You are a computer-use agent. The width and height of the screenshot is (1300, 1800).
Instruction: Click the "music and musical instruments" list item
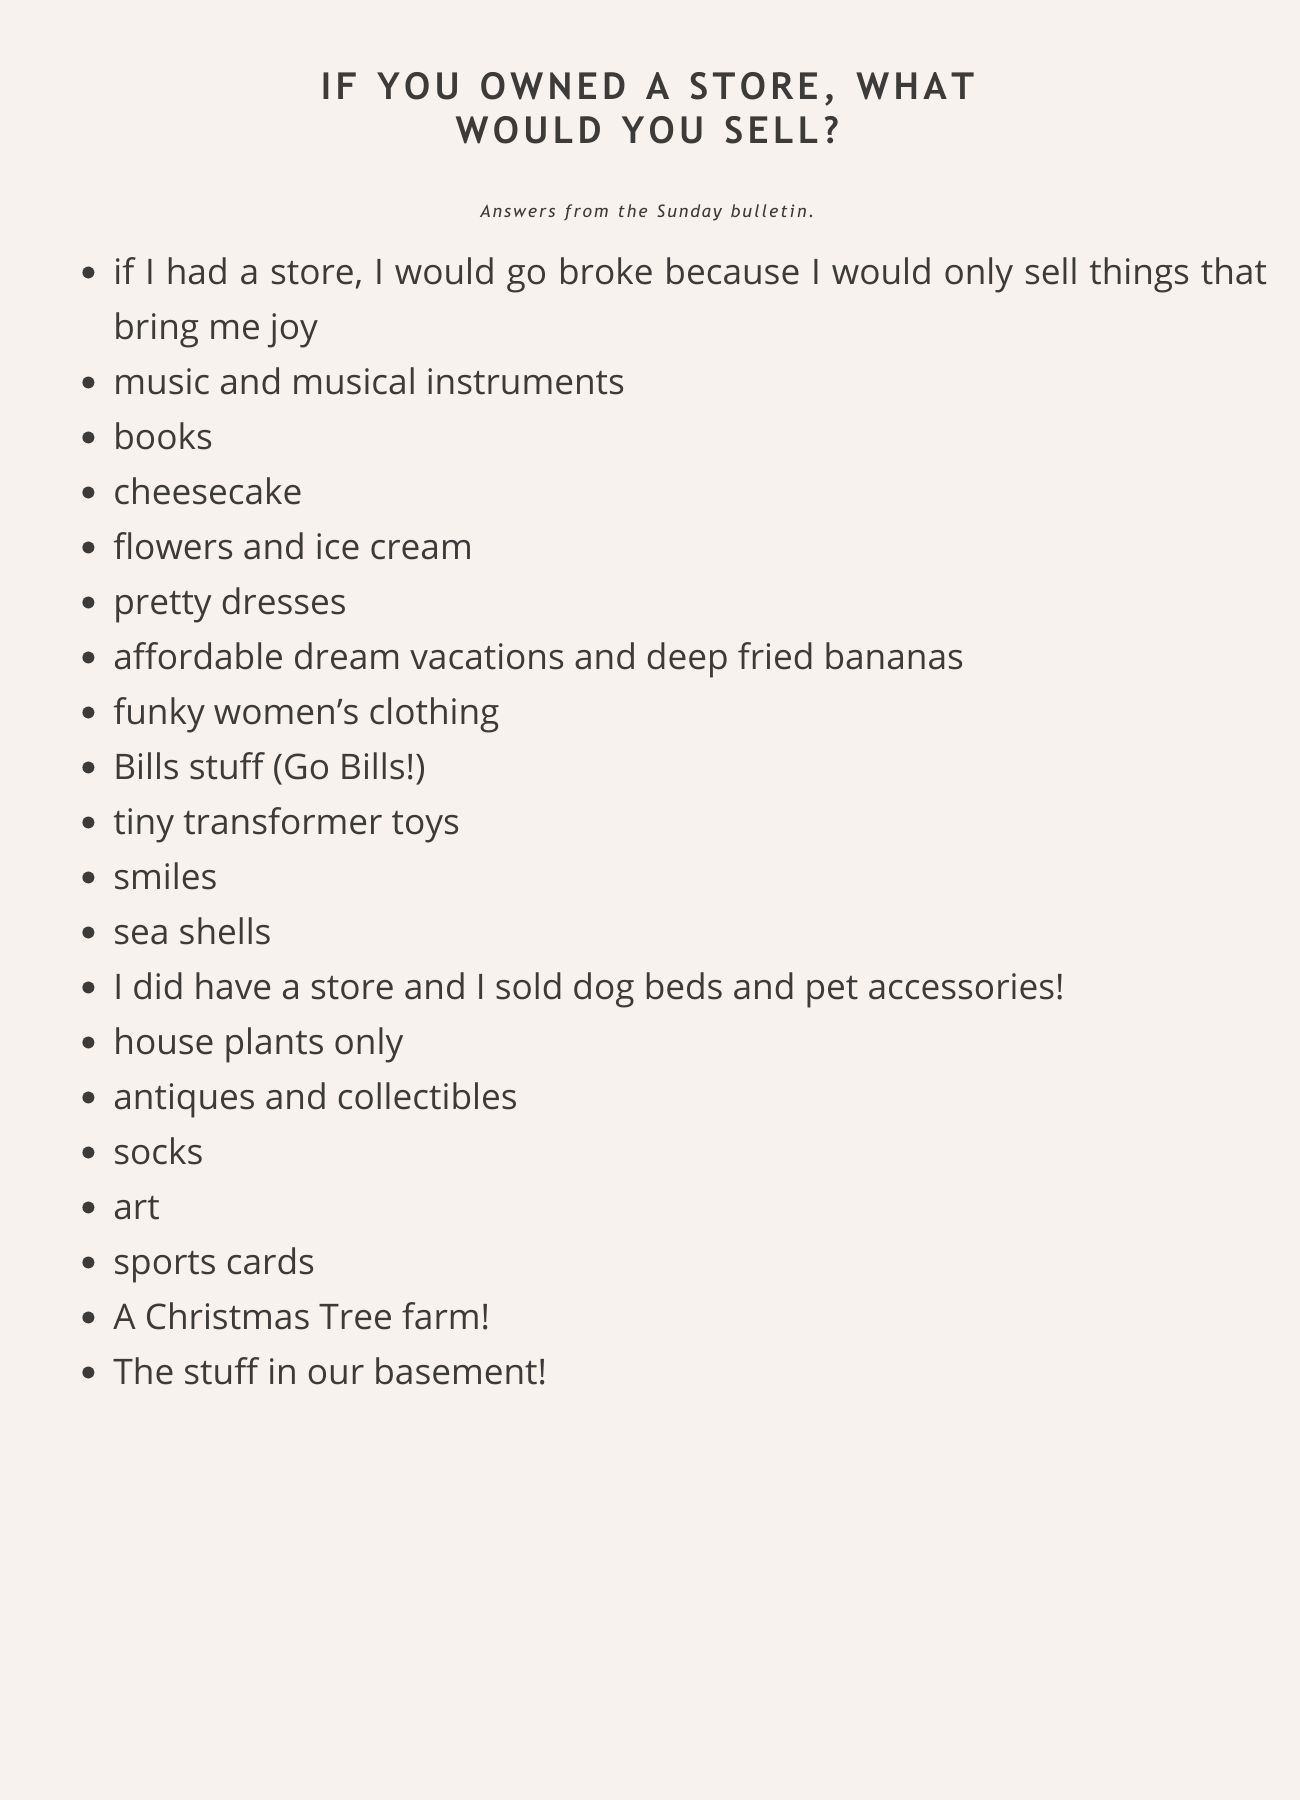[368, 382]
